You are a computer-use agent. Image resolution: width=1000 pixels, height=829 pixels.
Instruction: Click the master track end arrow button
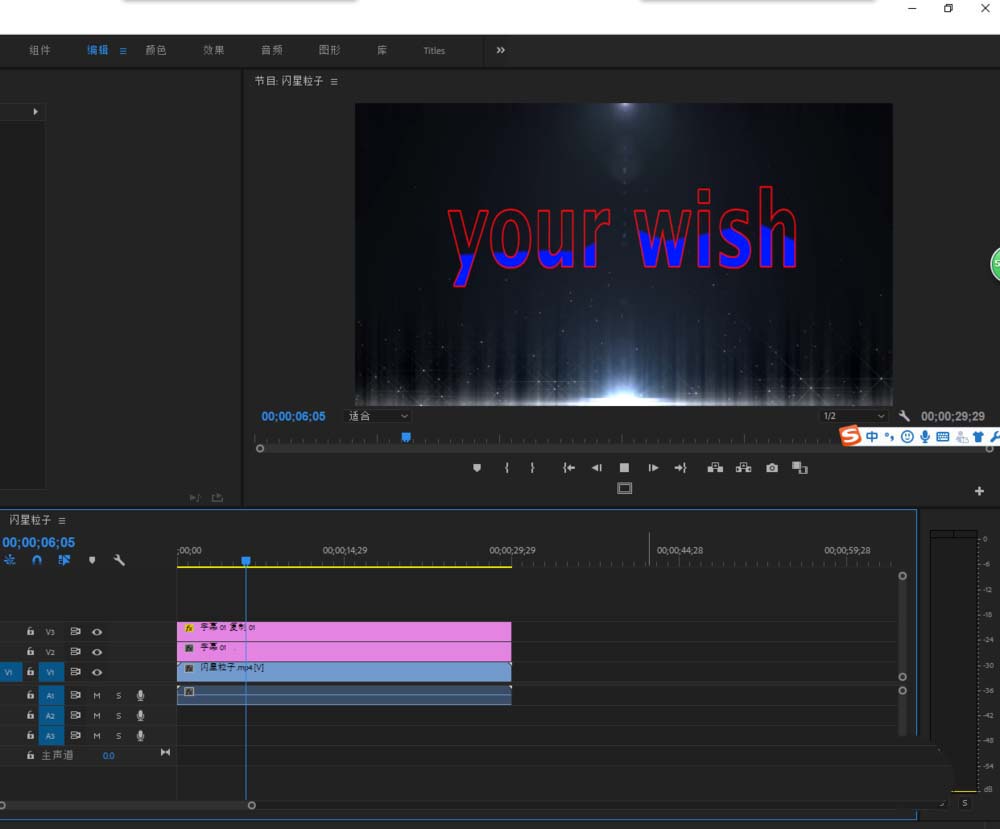click(165, 752)
